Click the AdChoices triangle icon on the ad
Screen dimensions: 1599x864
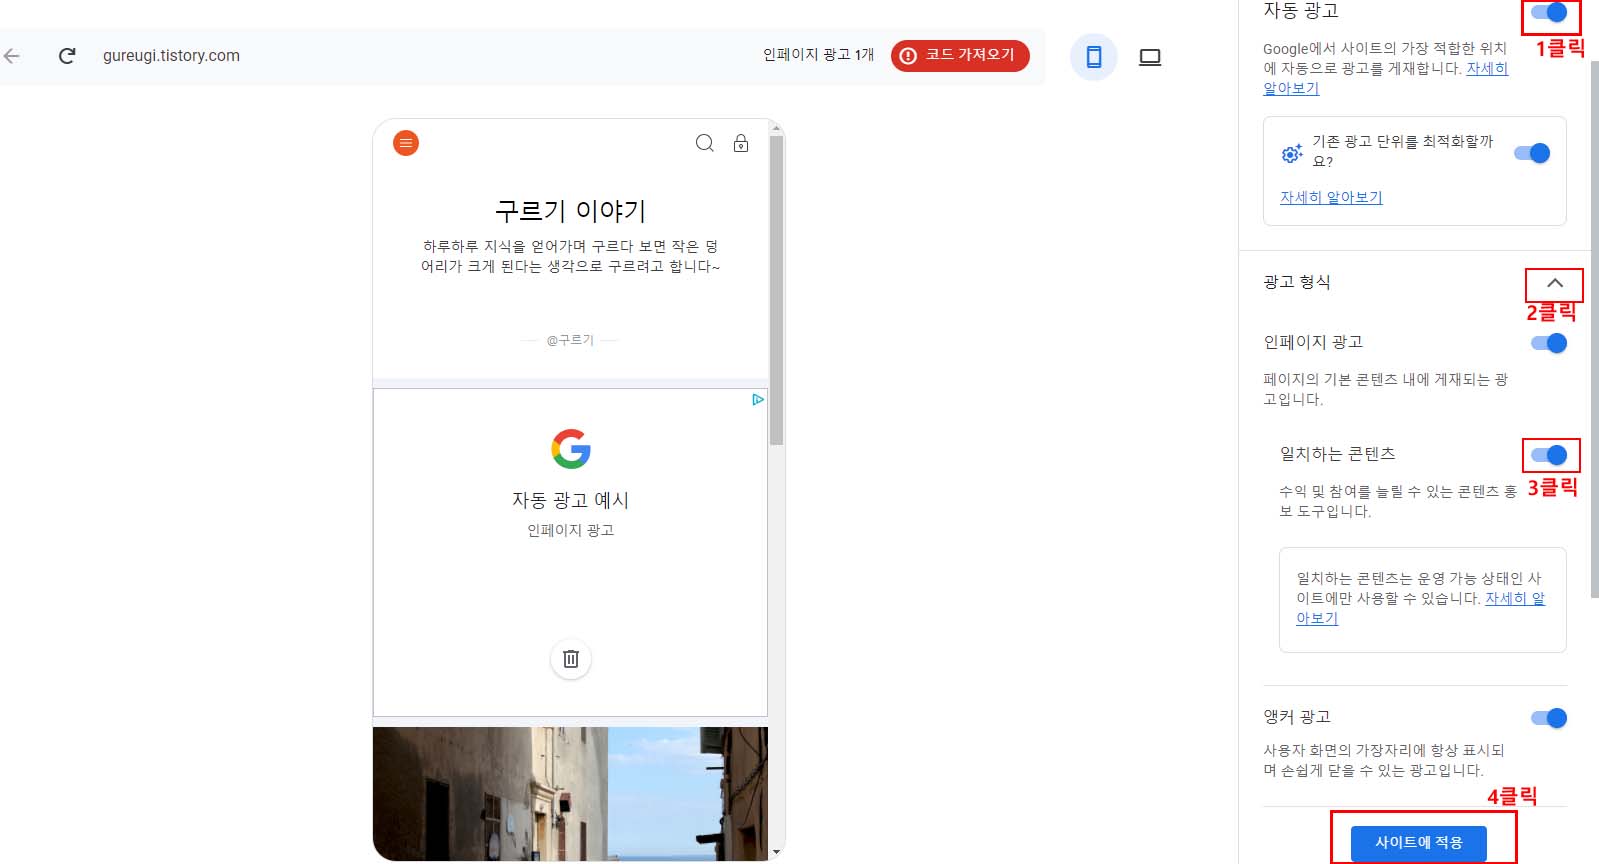pyautogui.click(x=758, y=399)
